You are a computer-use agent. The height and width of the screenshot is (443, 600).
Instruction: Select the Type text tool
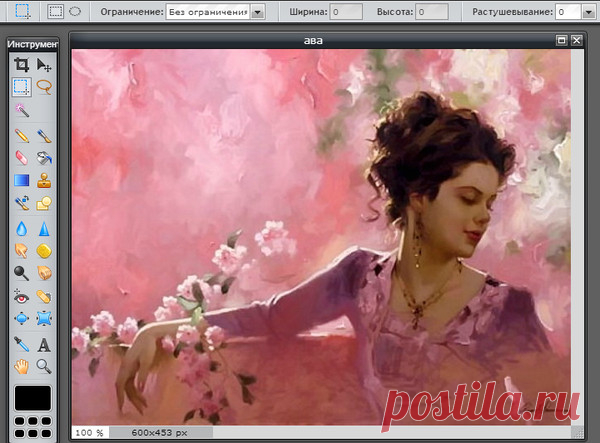pos(44,344)
